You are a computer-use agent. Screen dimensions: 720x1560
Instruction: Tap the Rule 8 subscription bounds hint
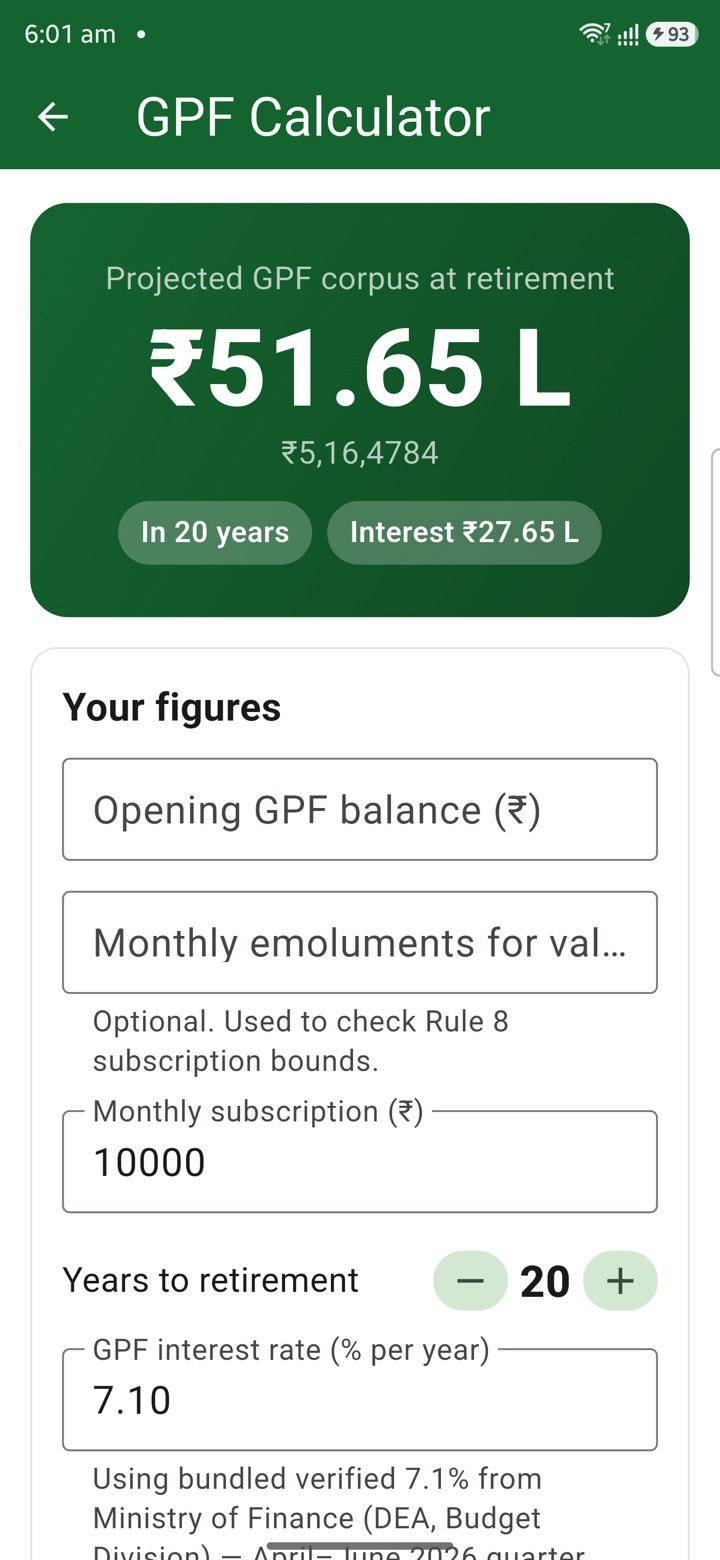(301, 1041)
